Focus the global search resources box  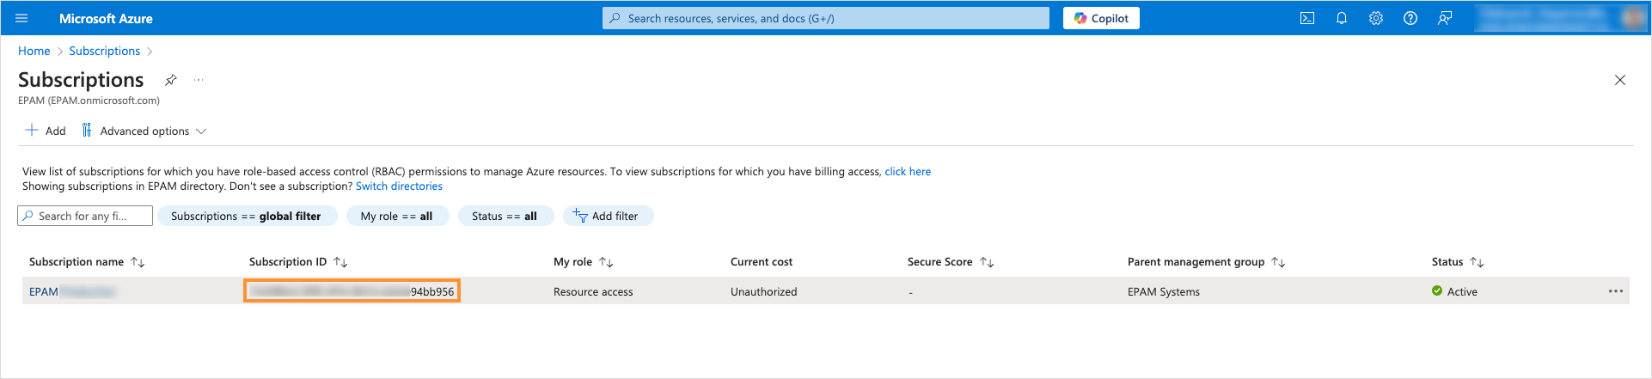[826, 18]
